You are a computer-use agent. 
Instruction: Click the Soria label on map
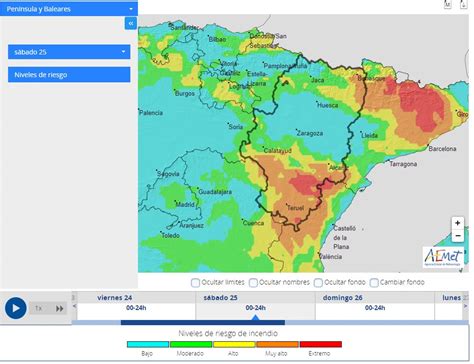click(236, 127)
